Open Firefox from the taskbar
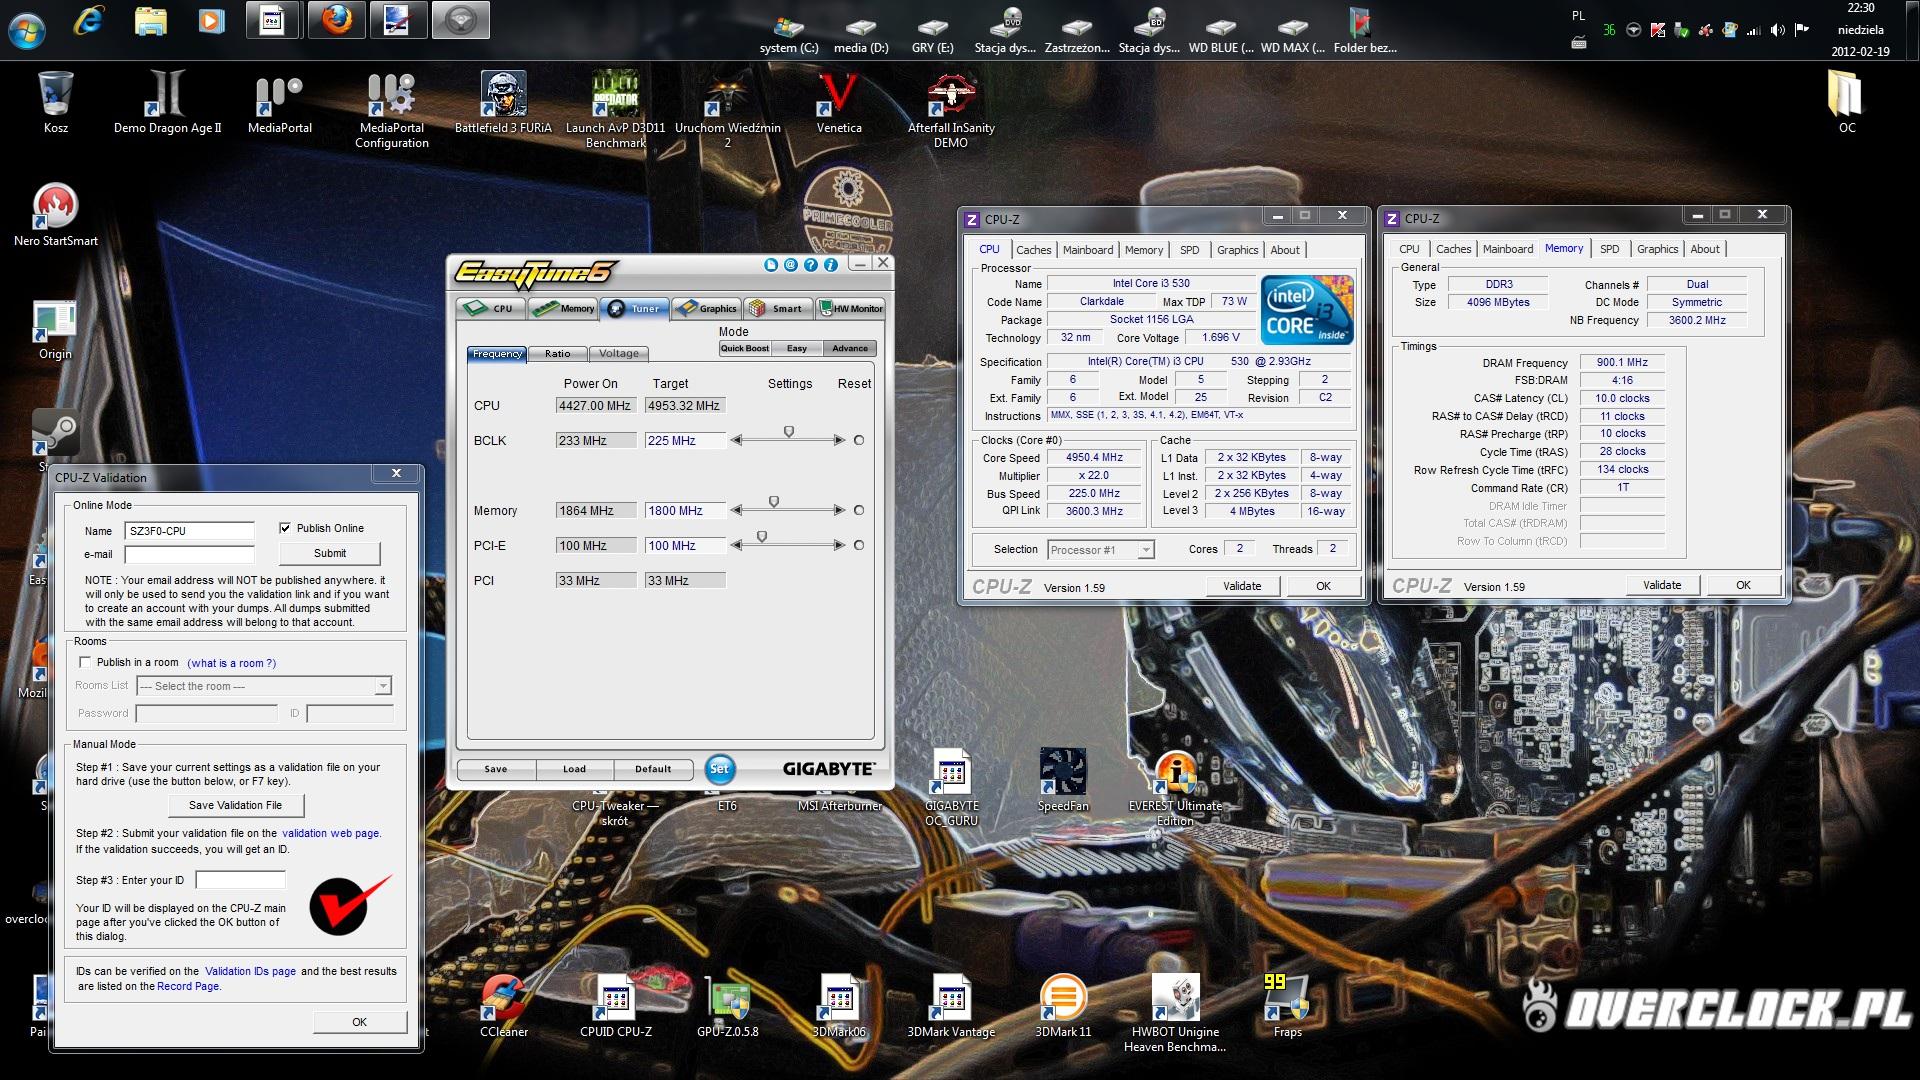1920x1080 pixels. [337, 21]
